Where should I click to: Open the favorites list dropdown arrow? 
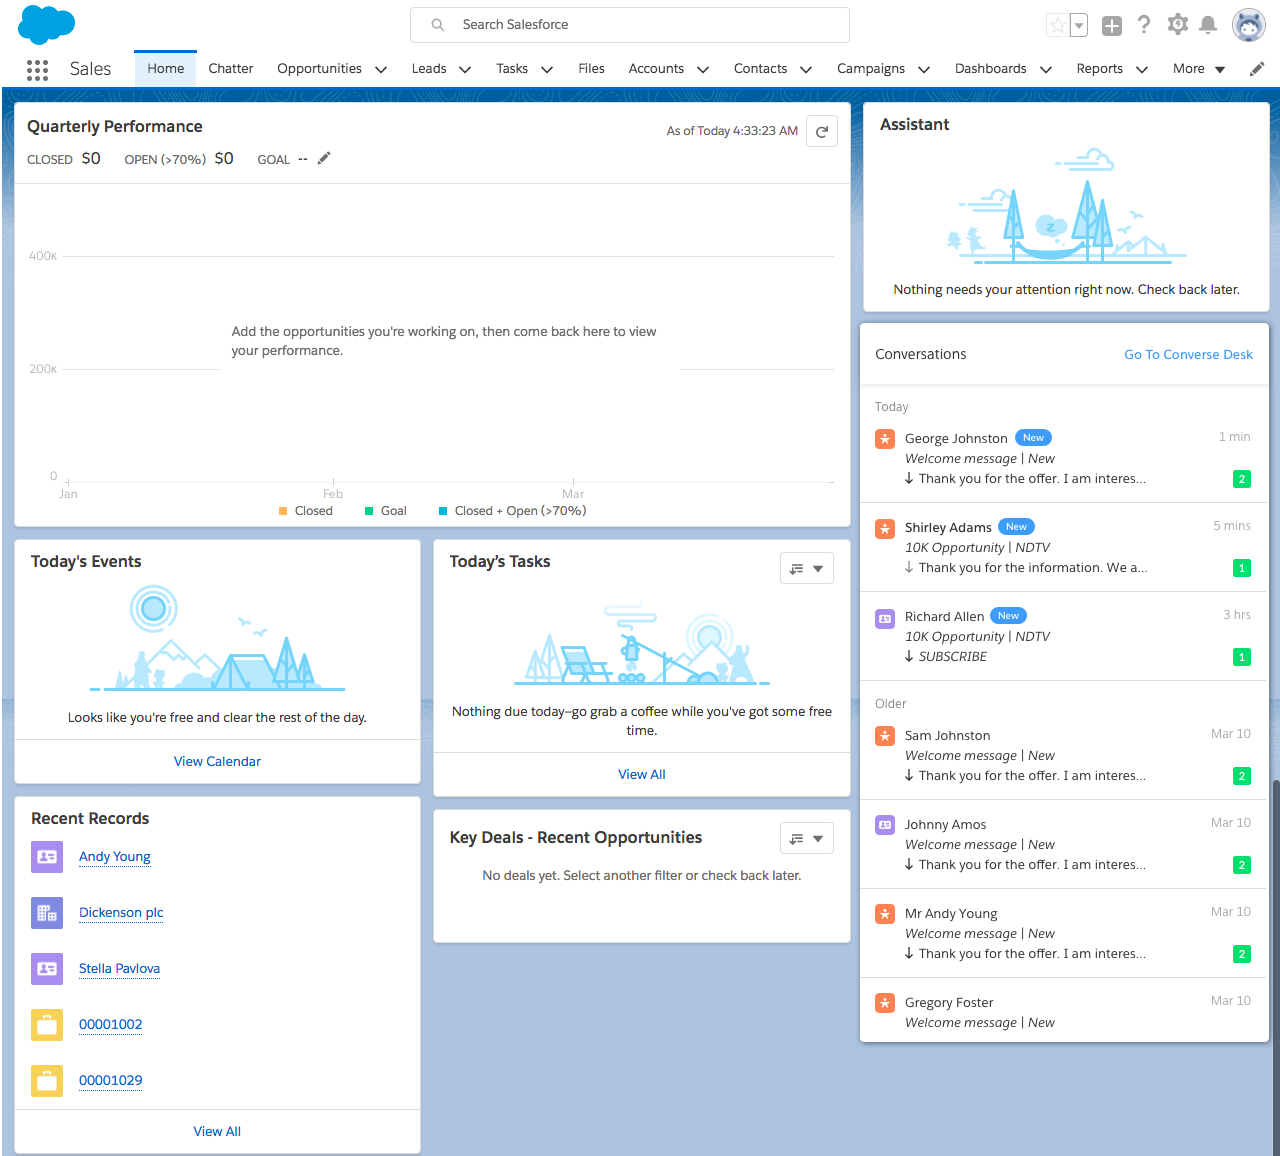(1079, 26)
